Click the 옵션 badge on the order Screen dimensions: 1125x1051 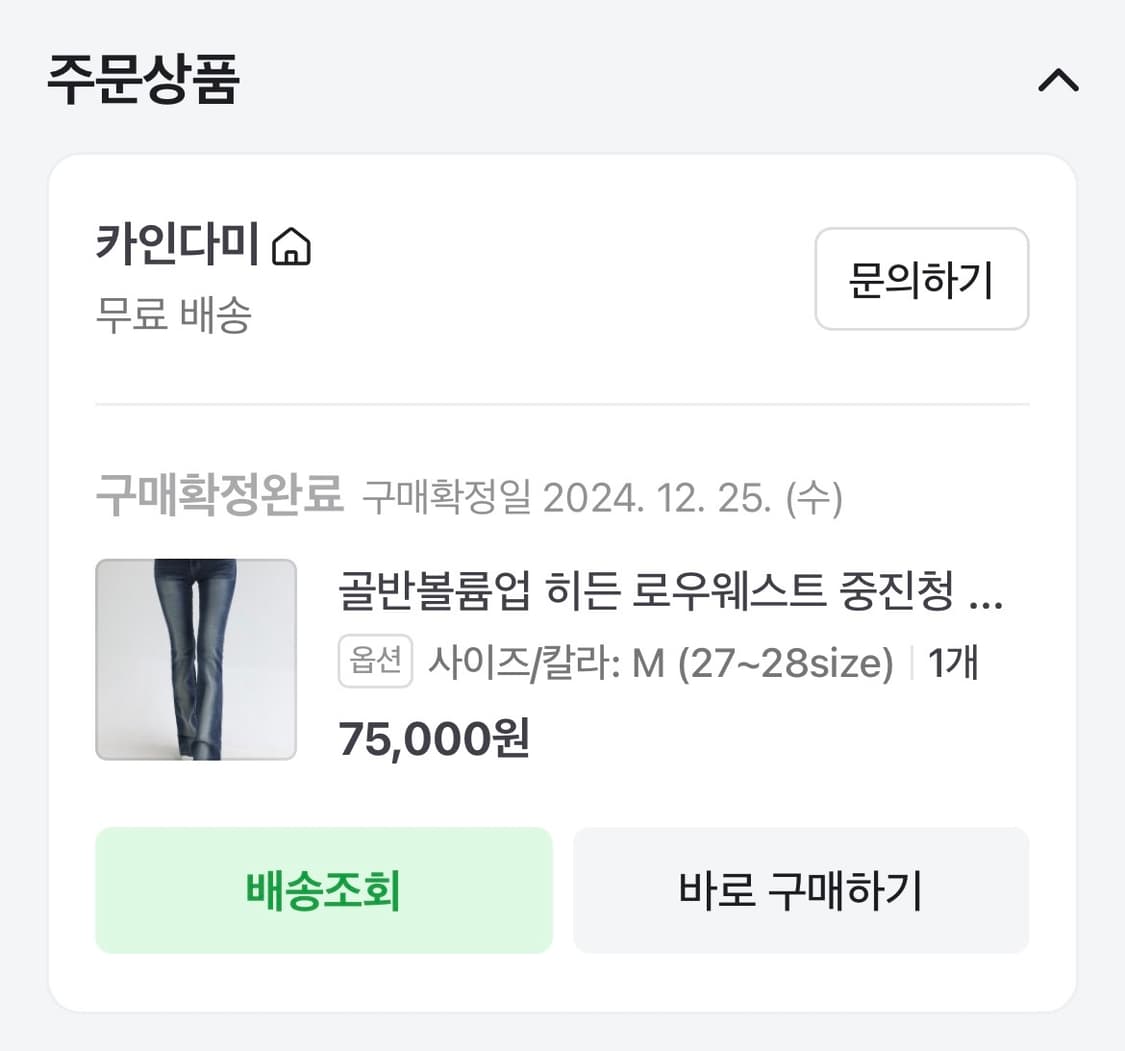[x=375, y=662]
